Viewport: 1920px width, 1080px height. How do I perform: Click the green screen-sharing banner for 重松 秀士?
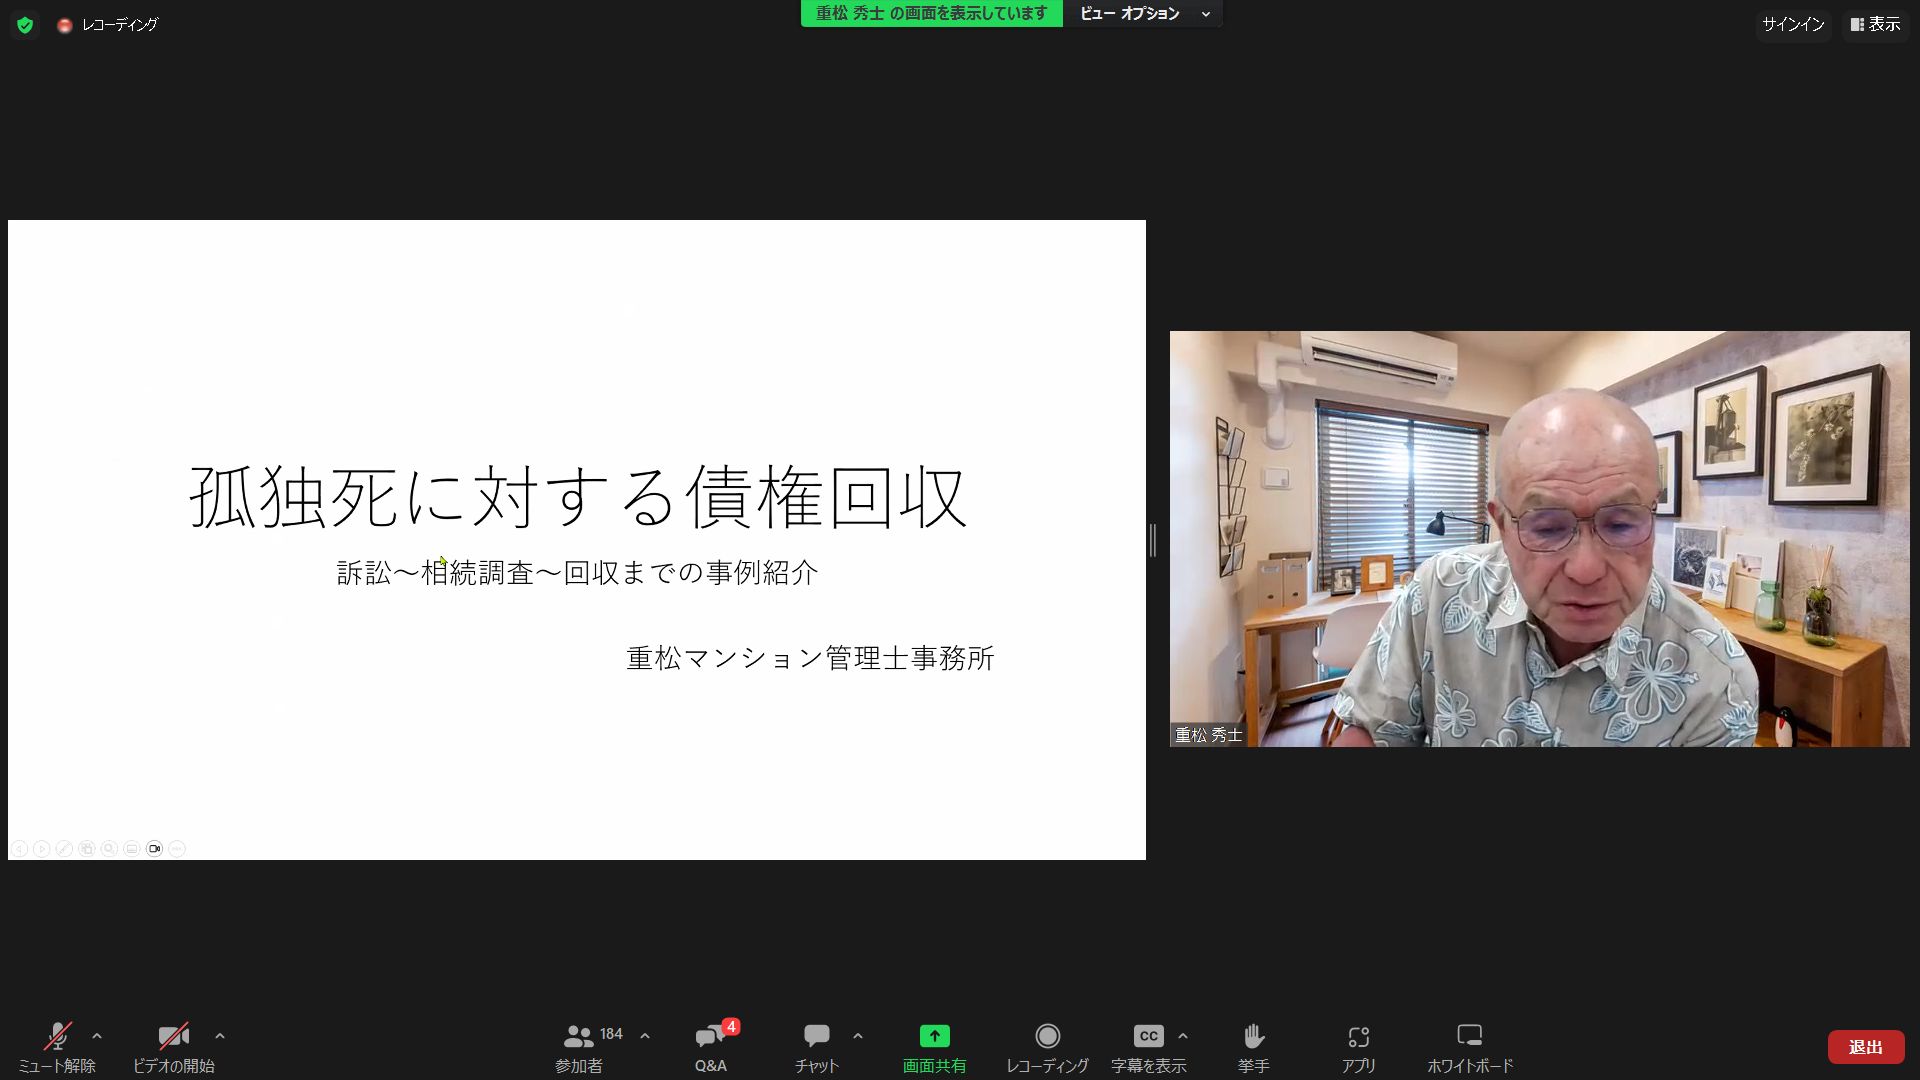click(x=931, y=14)
